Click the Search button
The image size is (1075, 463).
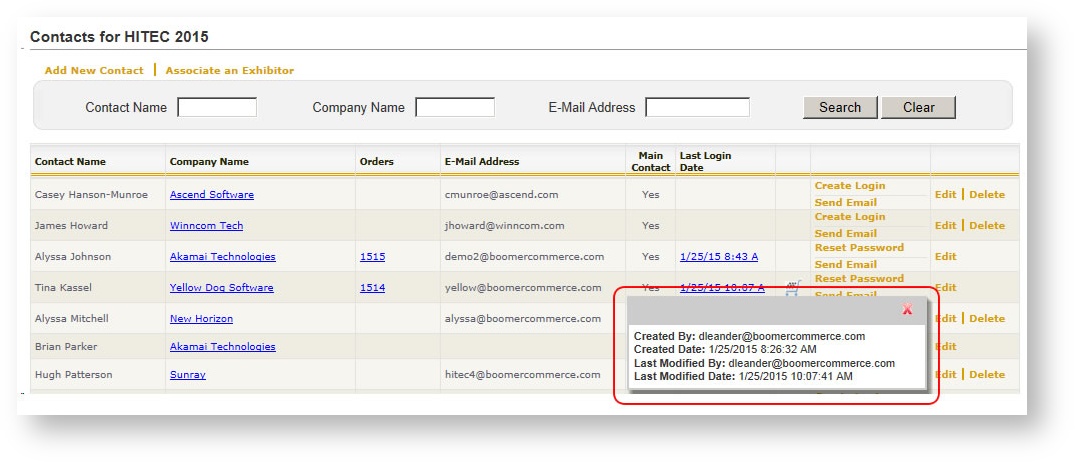(840, 108)
